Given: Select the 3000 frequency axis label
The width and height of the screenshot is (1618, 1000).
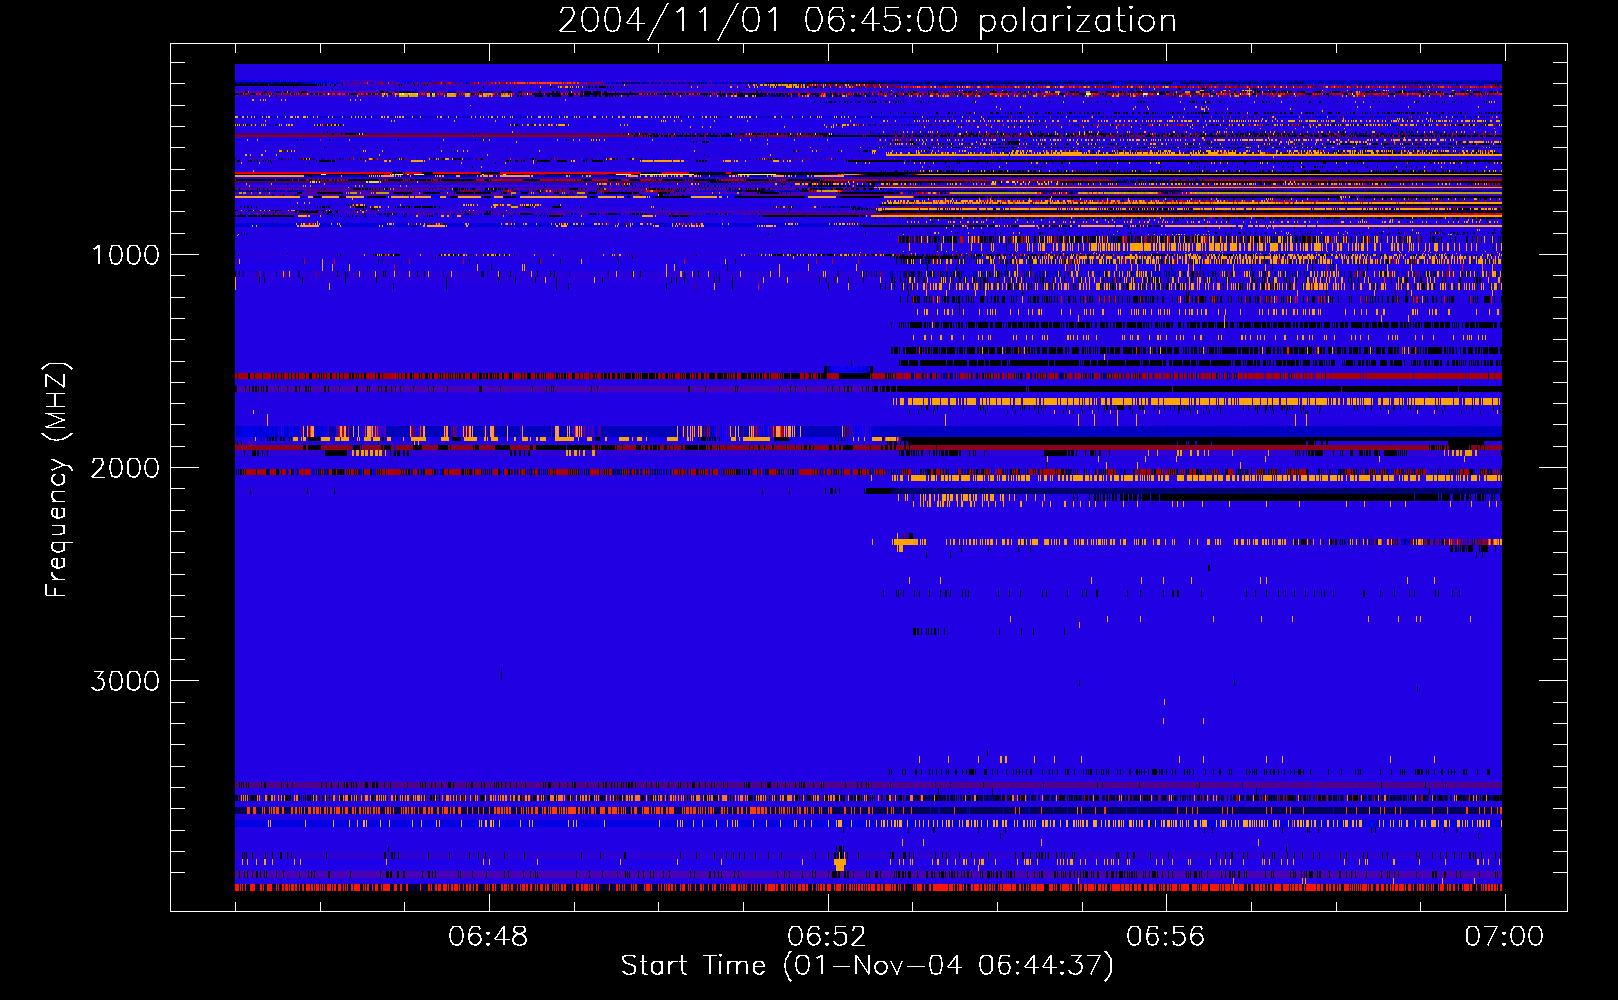Looking at the screenshot, I should tap(125, 681).
